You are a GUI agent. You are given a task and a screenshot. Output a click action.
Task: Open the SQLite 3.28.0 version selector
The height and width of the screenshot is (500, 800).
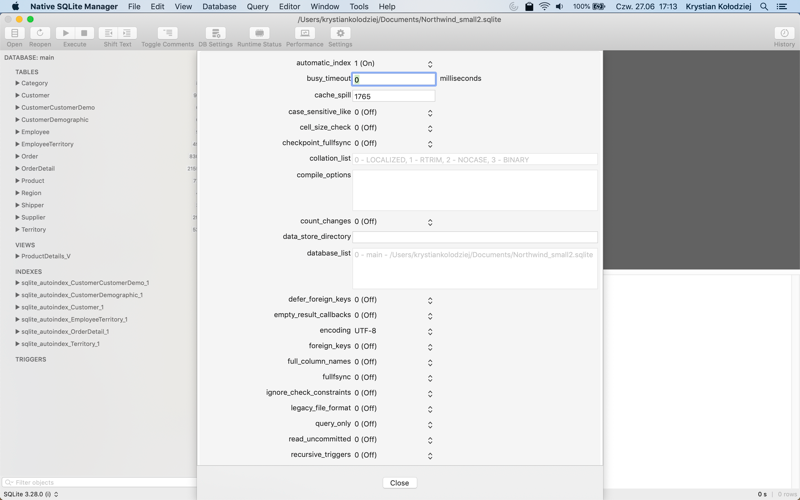[31, 494]
